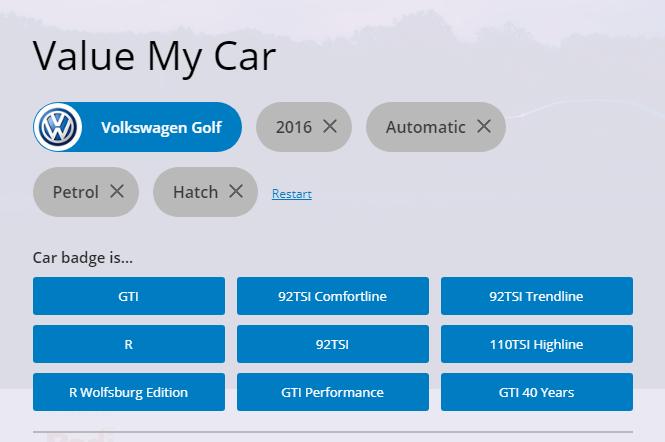Click the Restart link

[291, 194]
